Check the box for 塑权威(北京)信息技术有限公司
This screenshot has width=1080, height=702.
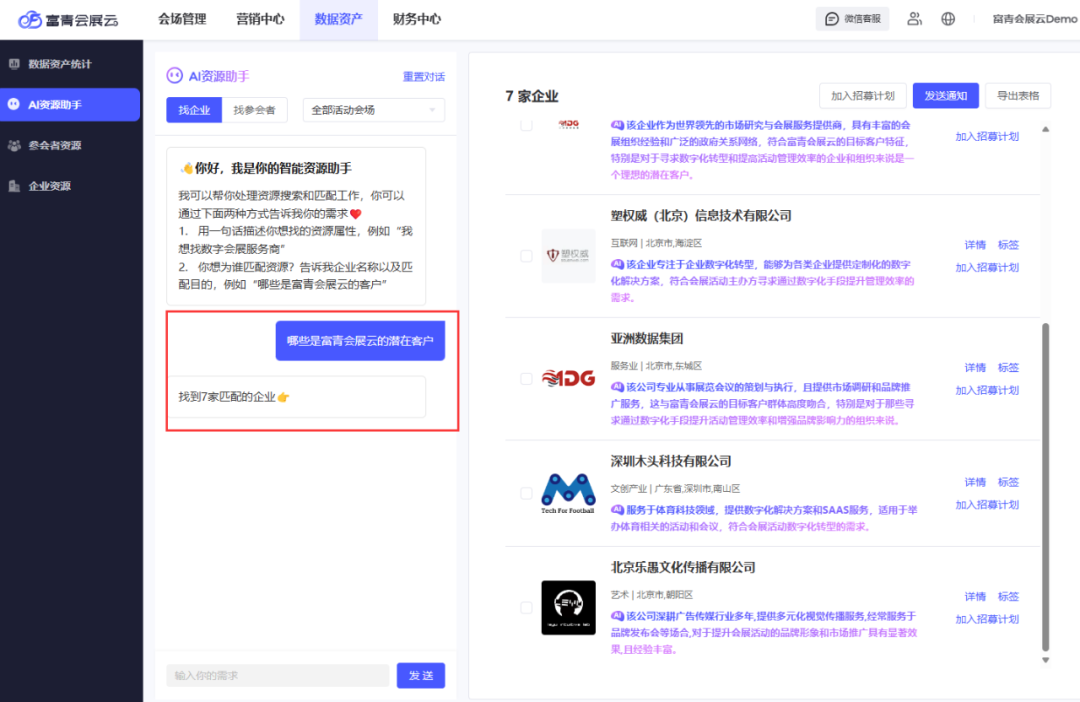(x=526, y=256)
